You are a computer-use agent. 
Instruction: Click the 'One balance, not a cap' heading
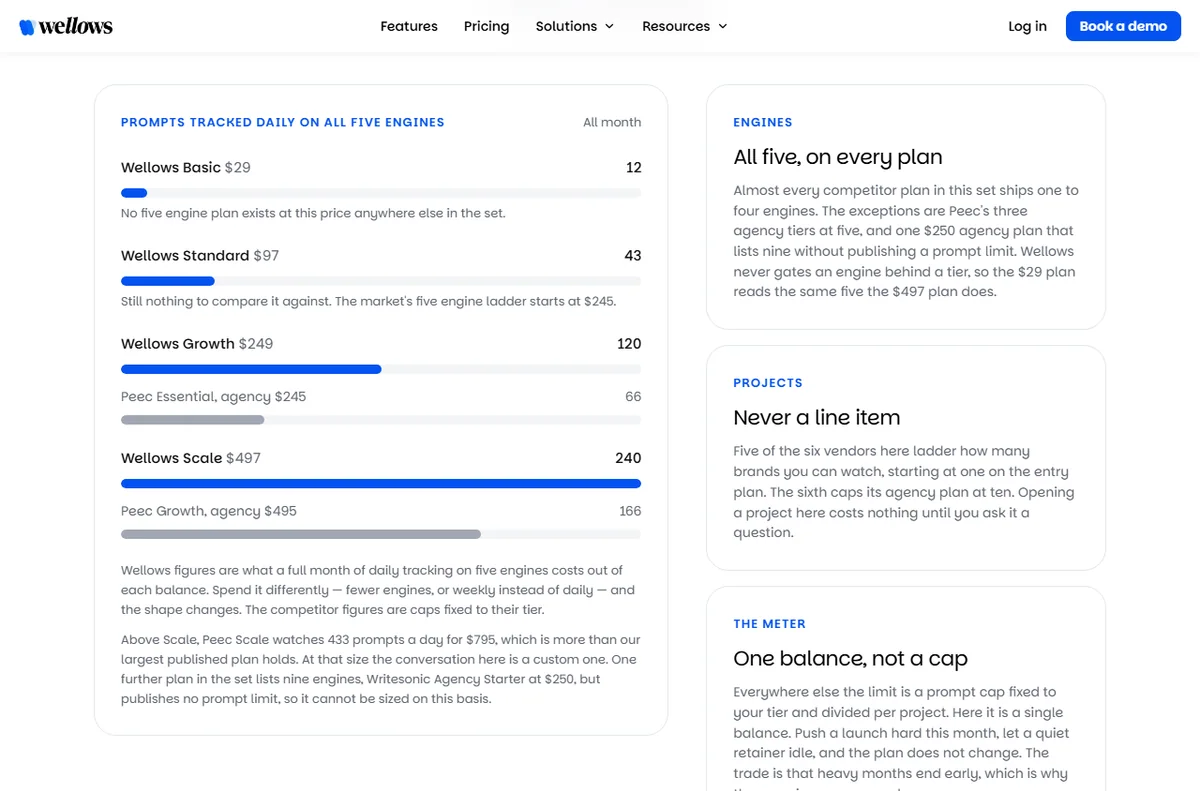(x=851, y=659)
